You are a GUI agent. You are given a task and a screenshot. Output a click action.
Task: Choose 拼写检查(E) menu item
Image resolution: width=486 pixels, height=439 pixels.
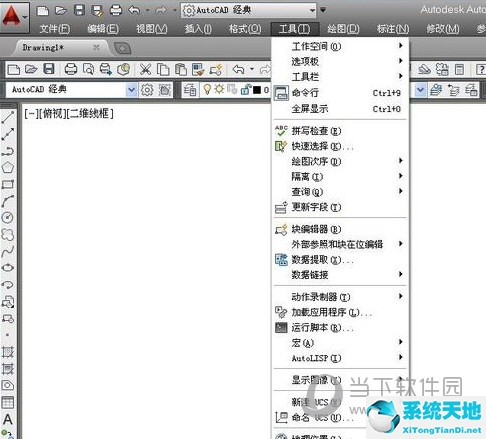[x=340, y=131]
